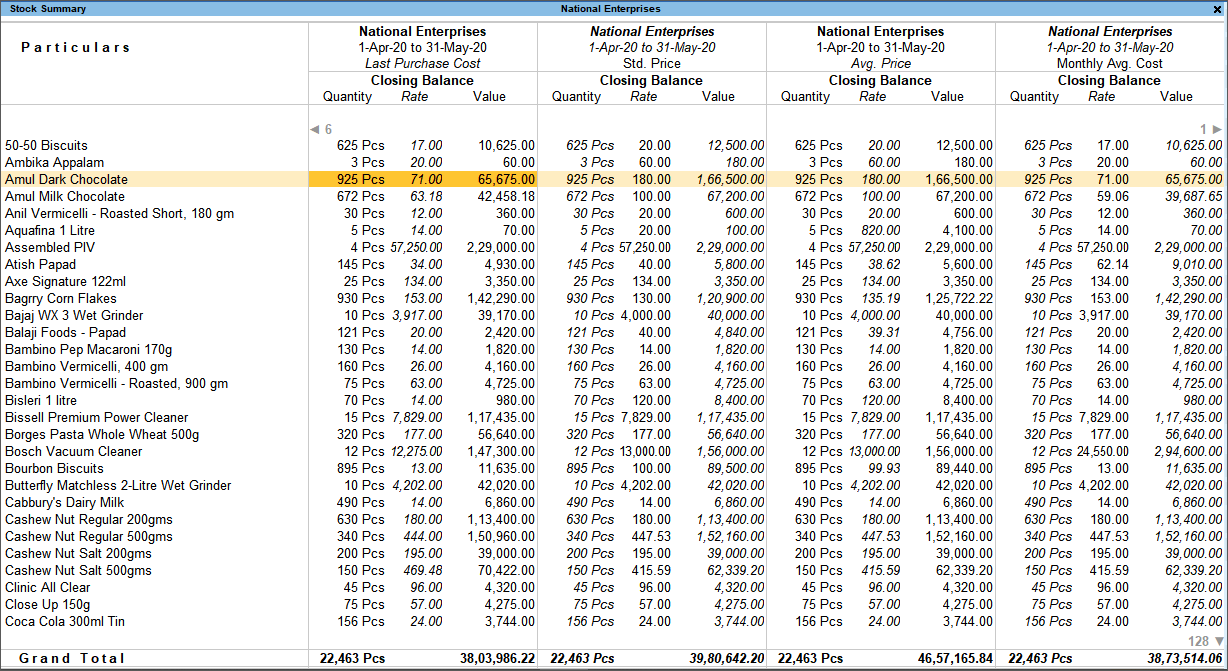Image resolution: width=1228 pixels, height=671 pixels.
Task: Pick Cashew Nut Salt 500gms
Action: tap(78, 570)
